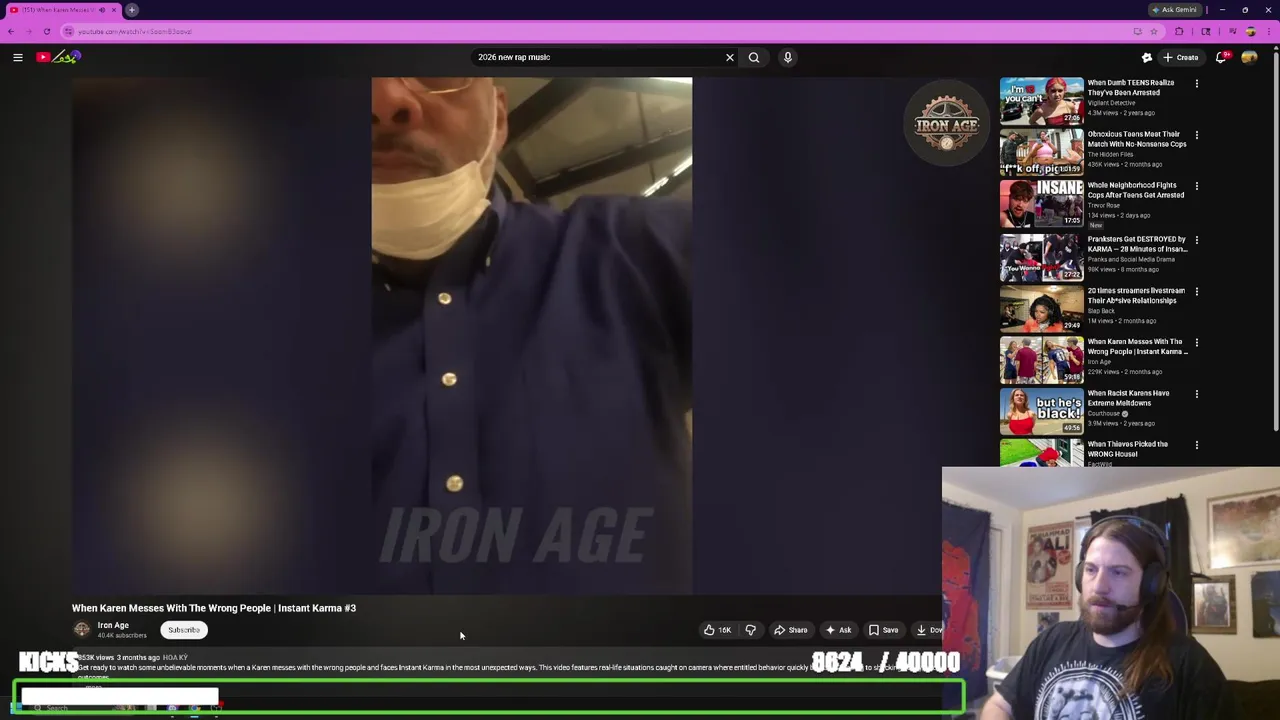Screen dimensions: 1280x720
Task: Open 'When Thieves Picked the WRONG House' title
Action: coord(1127,449)
